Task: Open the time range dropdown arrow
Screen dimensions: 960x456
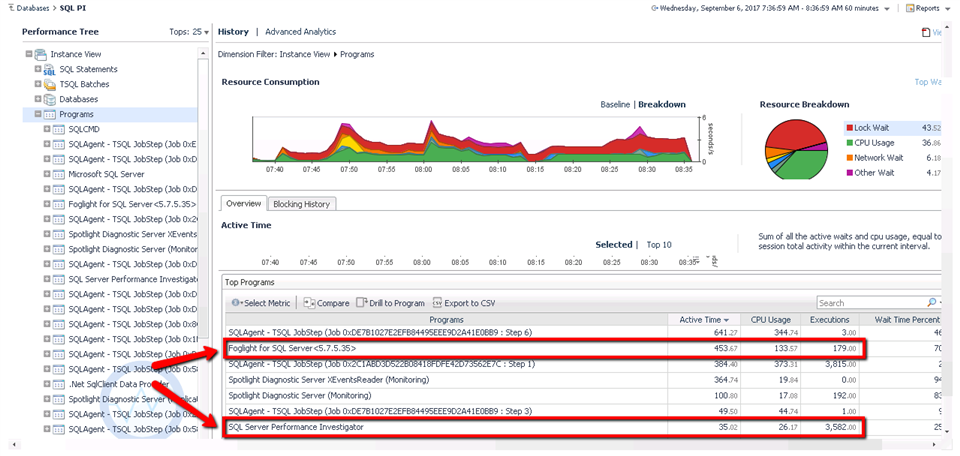Action: click(887, 9)
